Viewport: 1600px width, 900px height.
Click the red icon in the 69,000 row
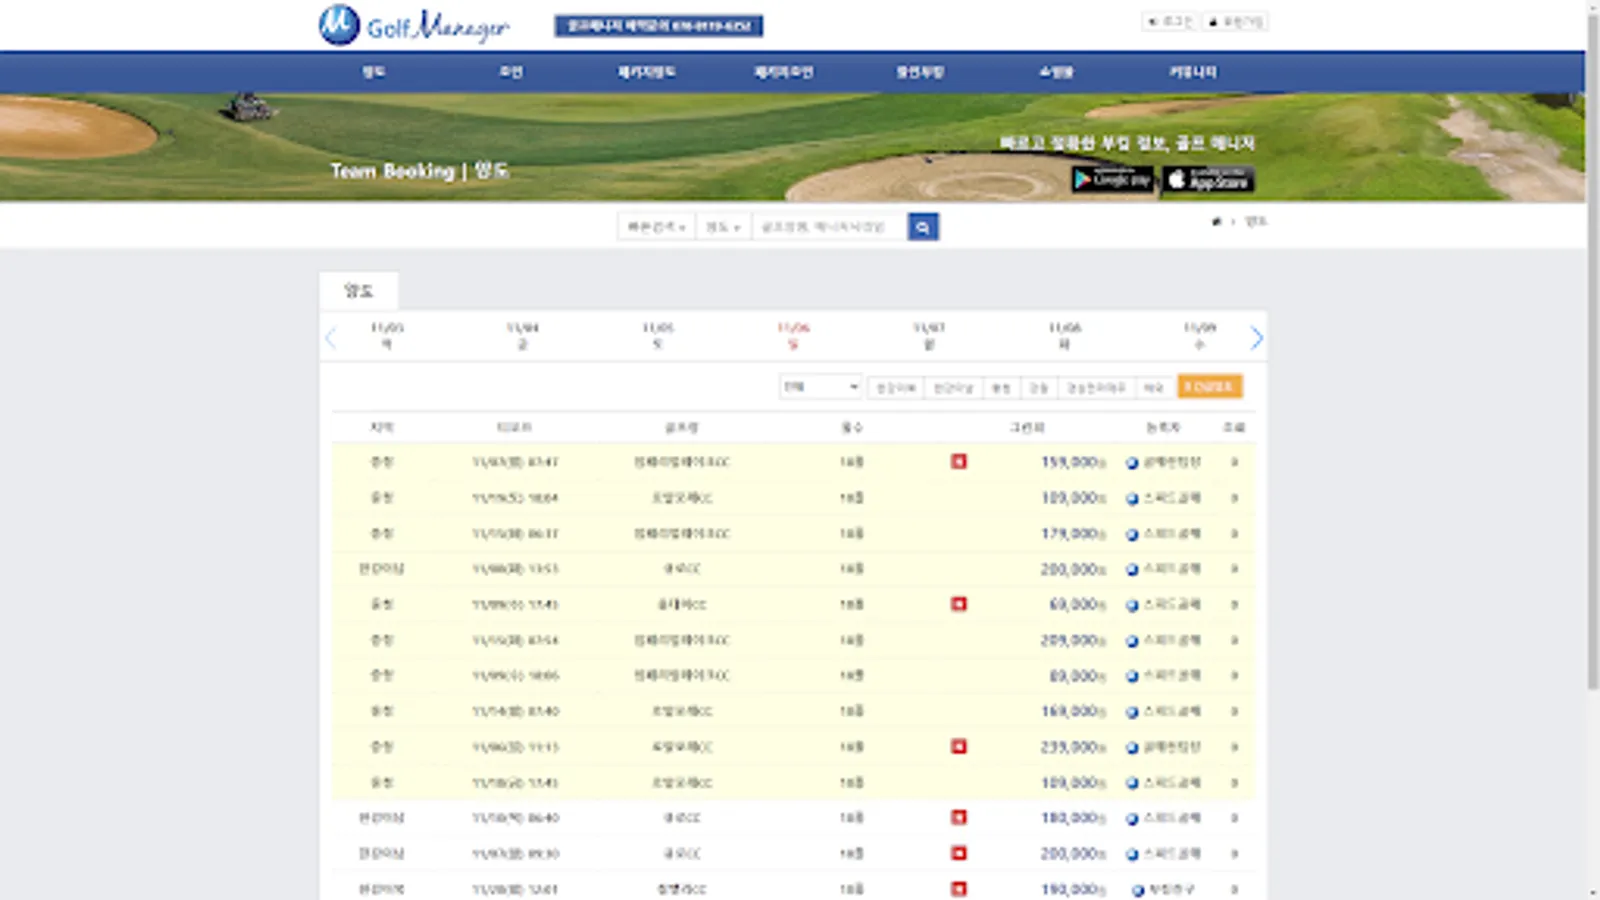coord(959,604)
